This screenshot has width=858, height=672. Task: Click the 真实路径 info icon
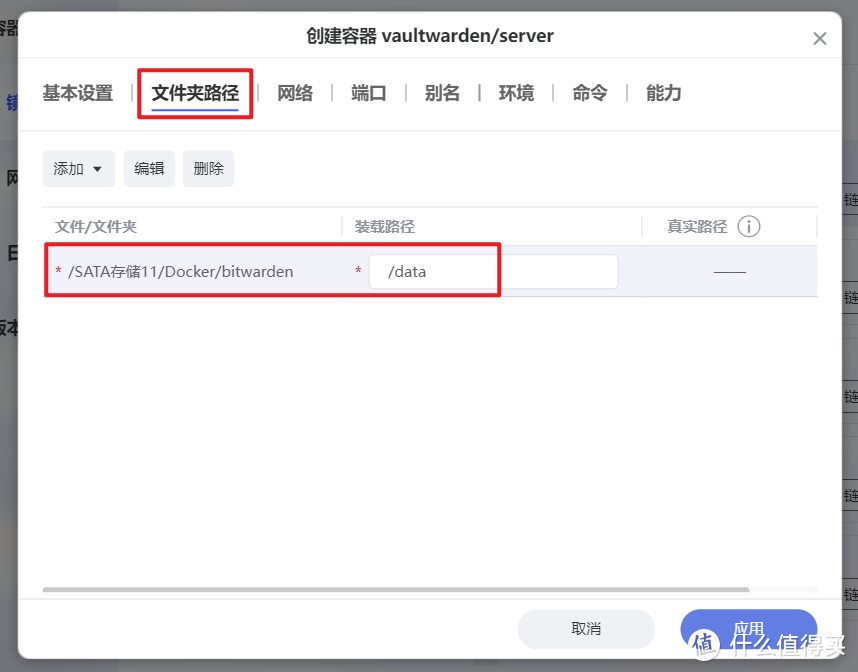pos(749,226)
